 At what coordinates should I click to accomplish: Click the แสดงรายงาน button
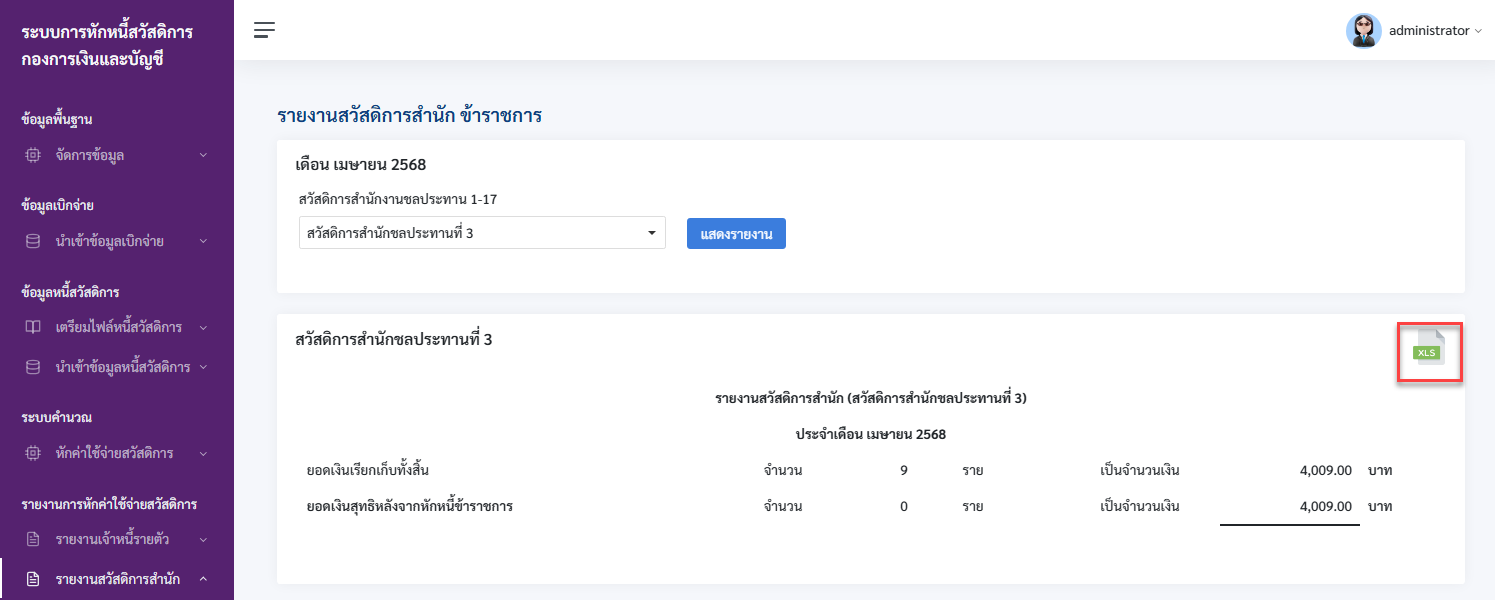(x=736, y=233)
